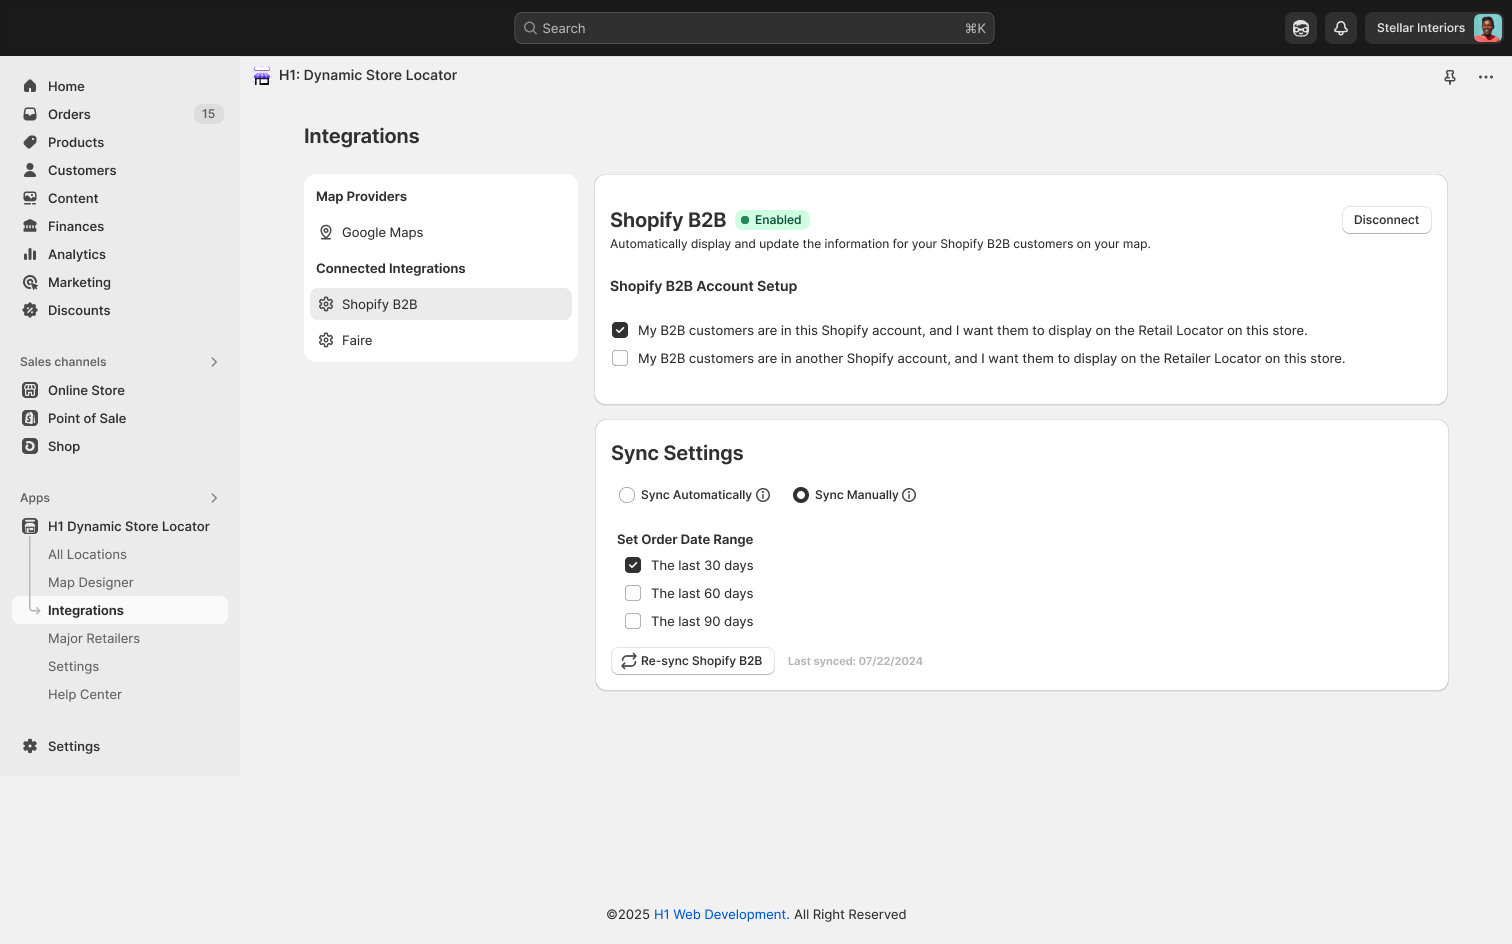The height and width of the screenshot is (944, 1512).
Task: Pin the app with the pin icon
Action: coord(1450,77)
